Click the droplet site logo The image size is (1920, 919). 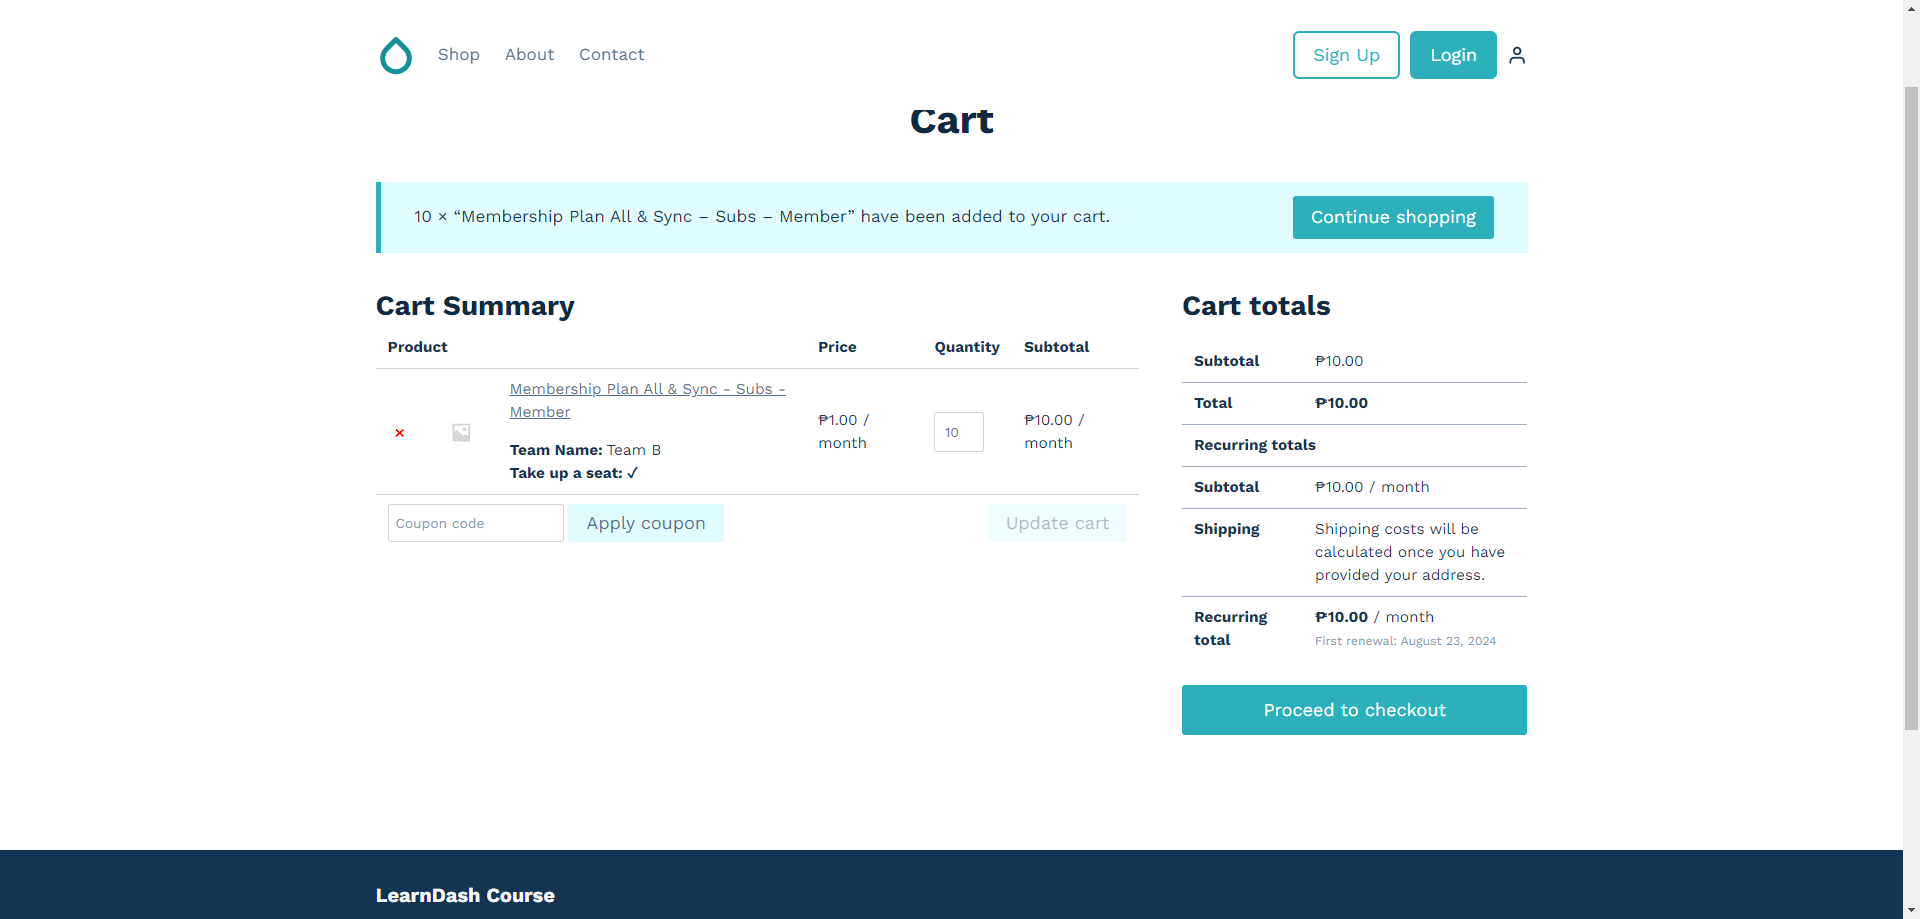click(396, 56)
